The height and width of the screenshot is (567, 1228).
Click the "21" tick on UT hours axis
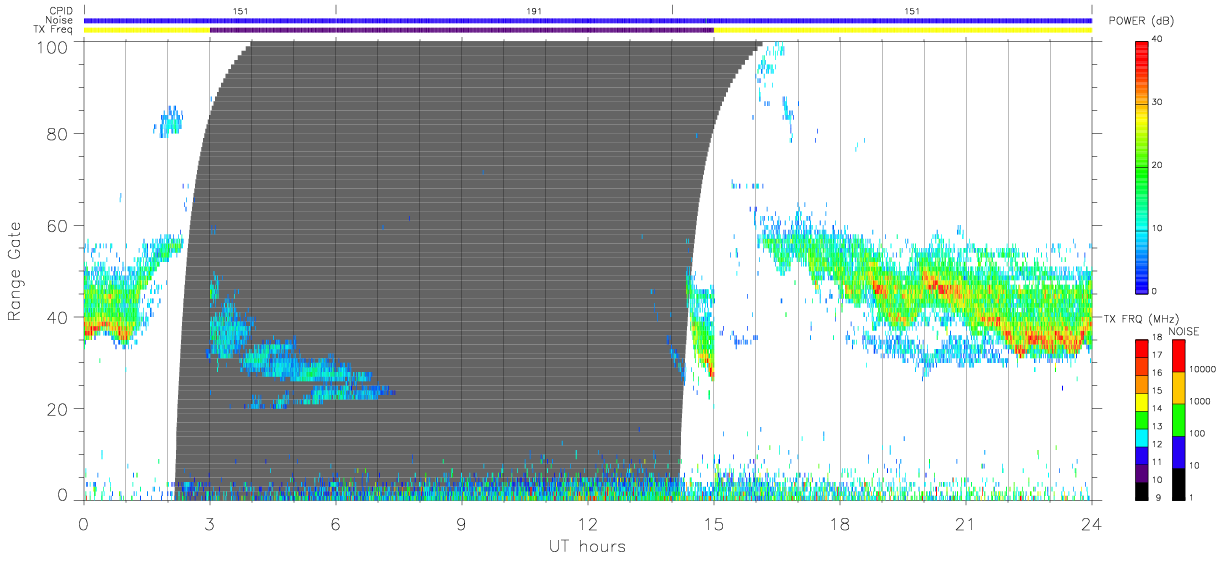966,523
